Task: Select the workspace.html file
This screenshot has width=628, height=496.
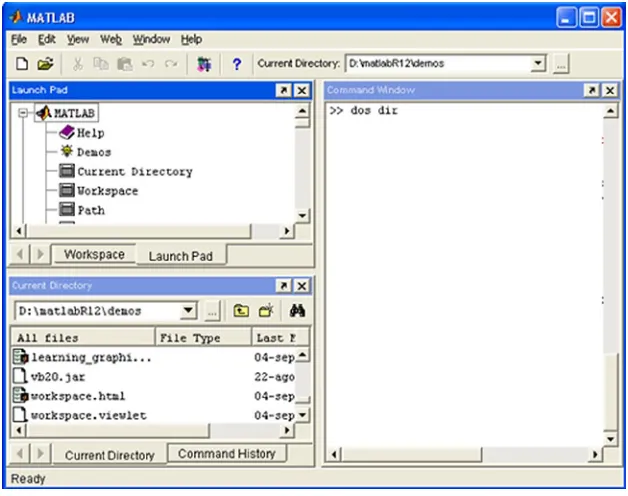Action: 153,396
